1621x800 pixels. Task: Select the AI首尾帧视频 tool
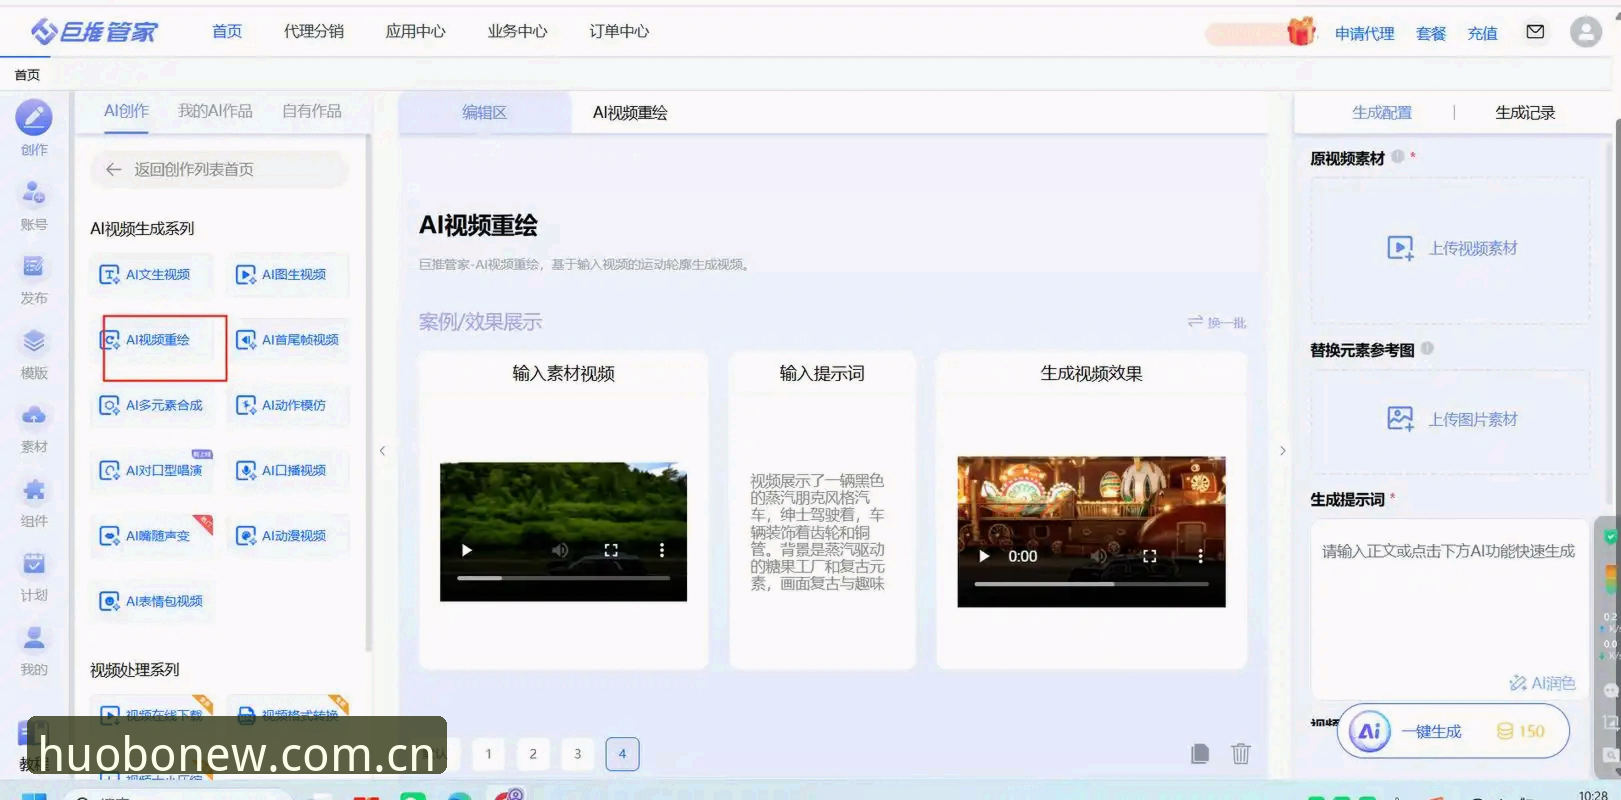(x=288, y=340)
